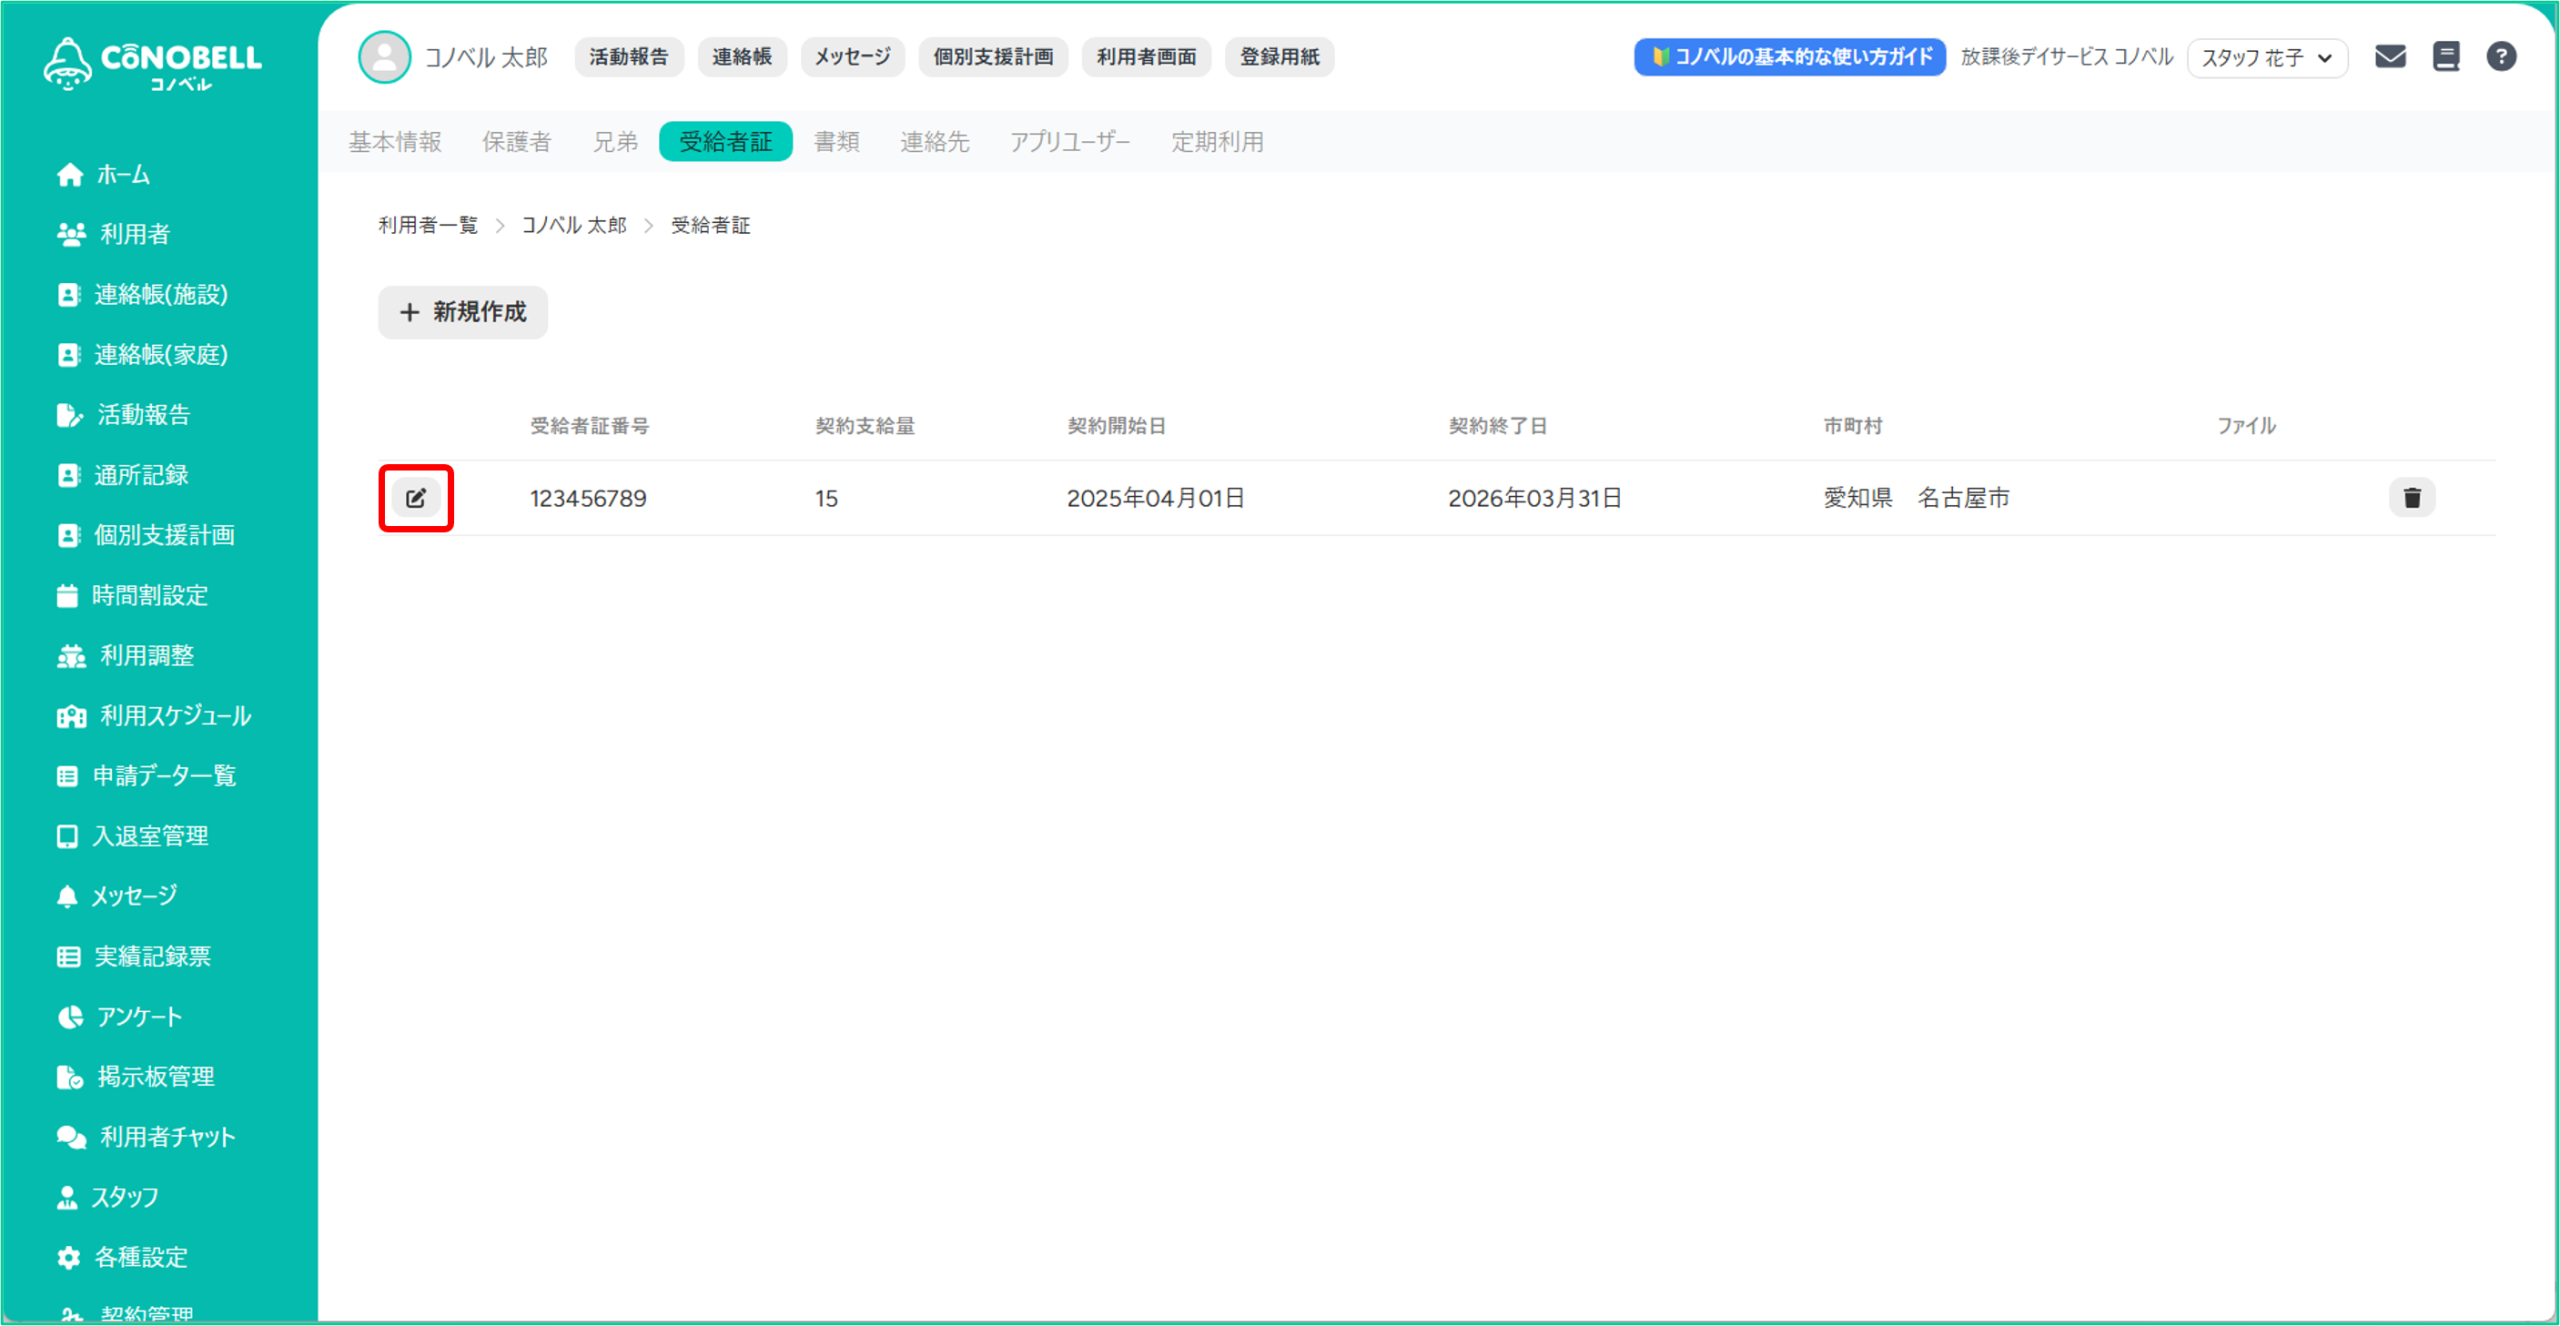
Task: Open 各種設定 gear item in sidebar
Action: (140, 1257)
